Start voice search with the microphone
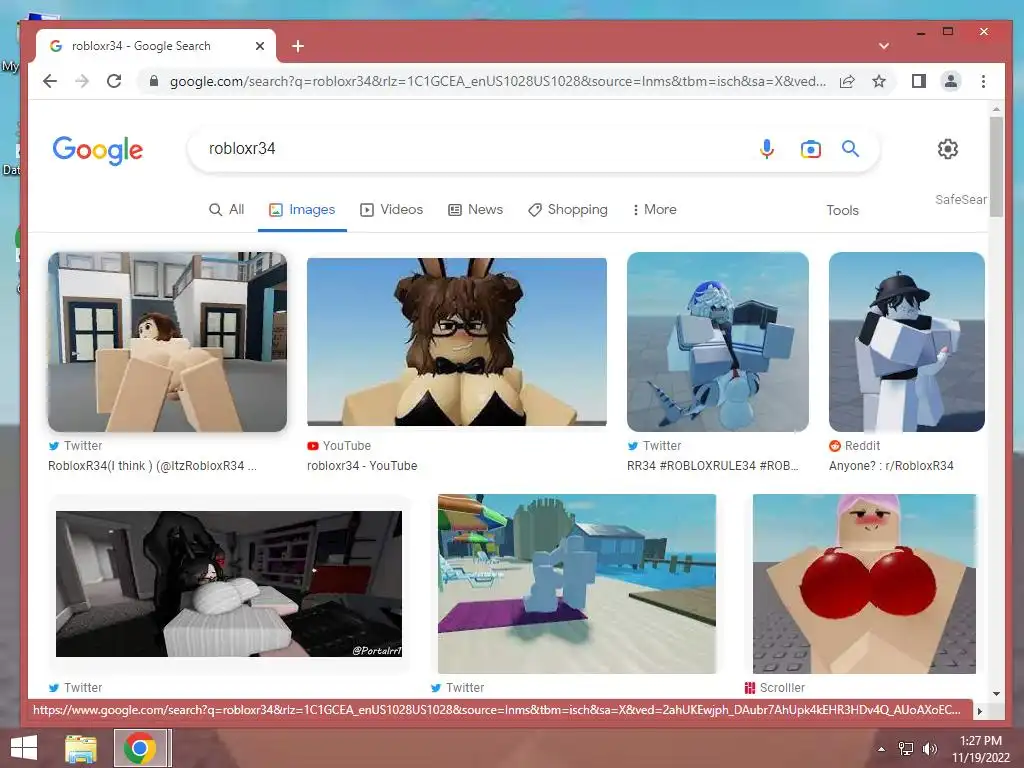This screenshot has height=768, width=1024. click(767, 149)
